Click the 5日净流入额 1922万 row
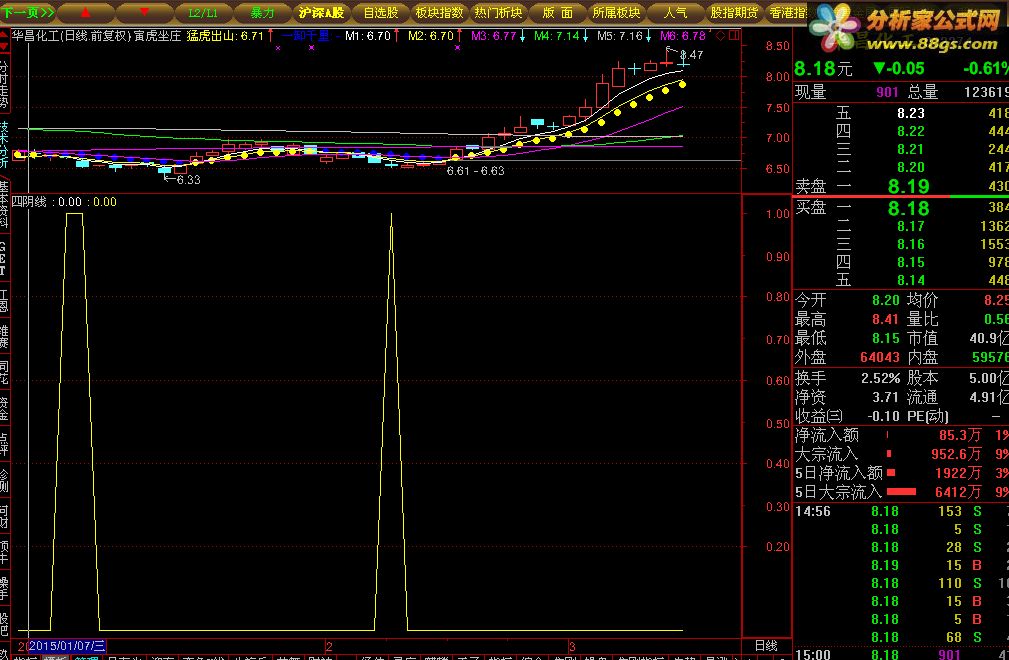 point(901,473)
